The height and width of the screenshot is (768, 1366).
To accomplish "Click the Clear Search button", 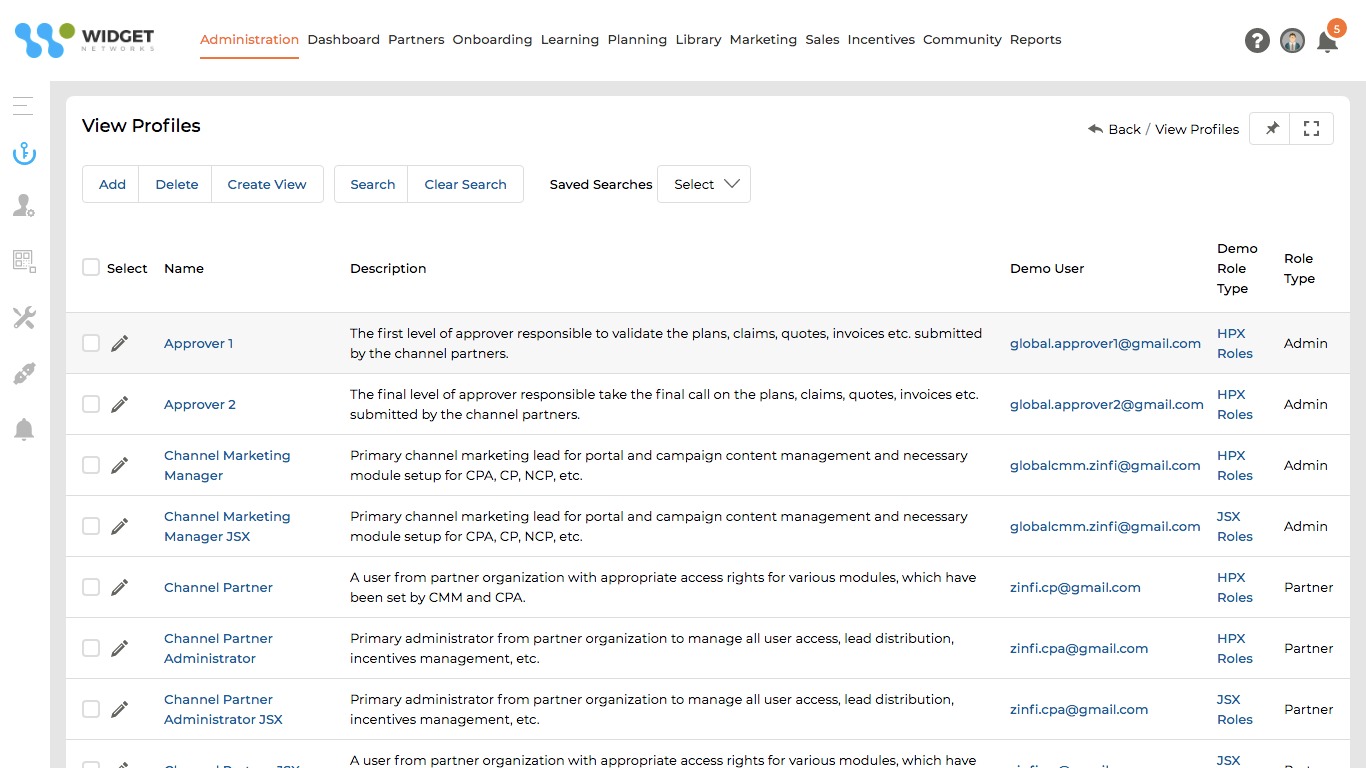I will point(465,184).
